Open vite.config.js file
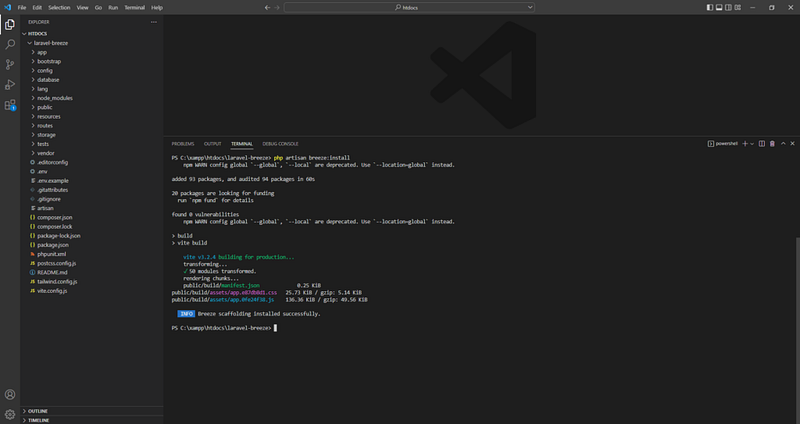 (92, 291)
